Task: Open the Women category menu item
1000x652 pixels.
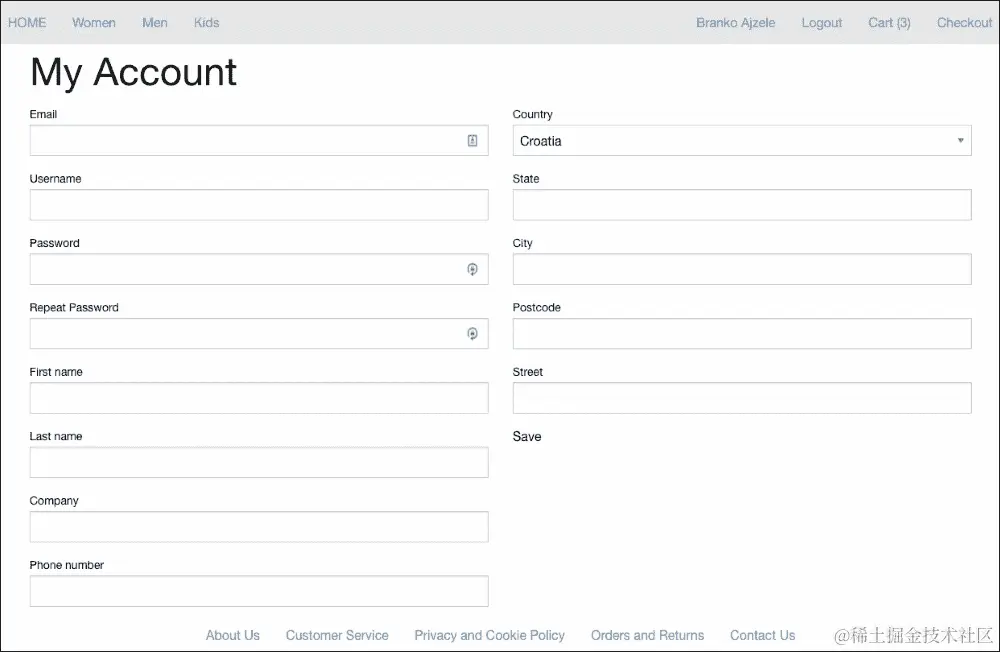Action: [x=94, y=23]
